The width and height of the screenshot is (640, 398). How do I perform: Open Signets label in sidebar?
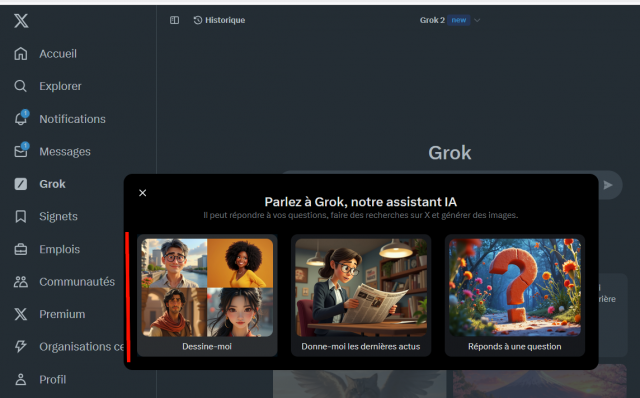58,216
